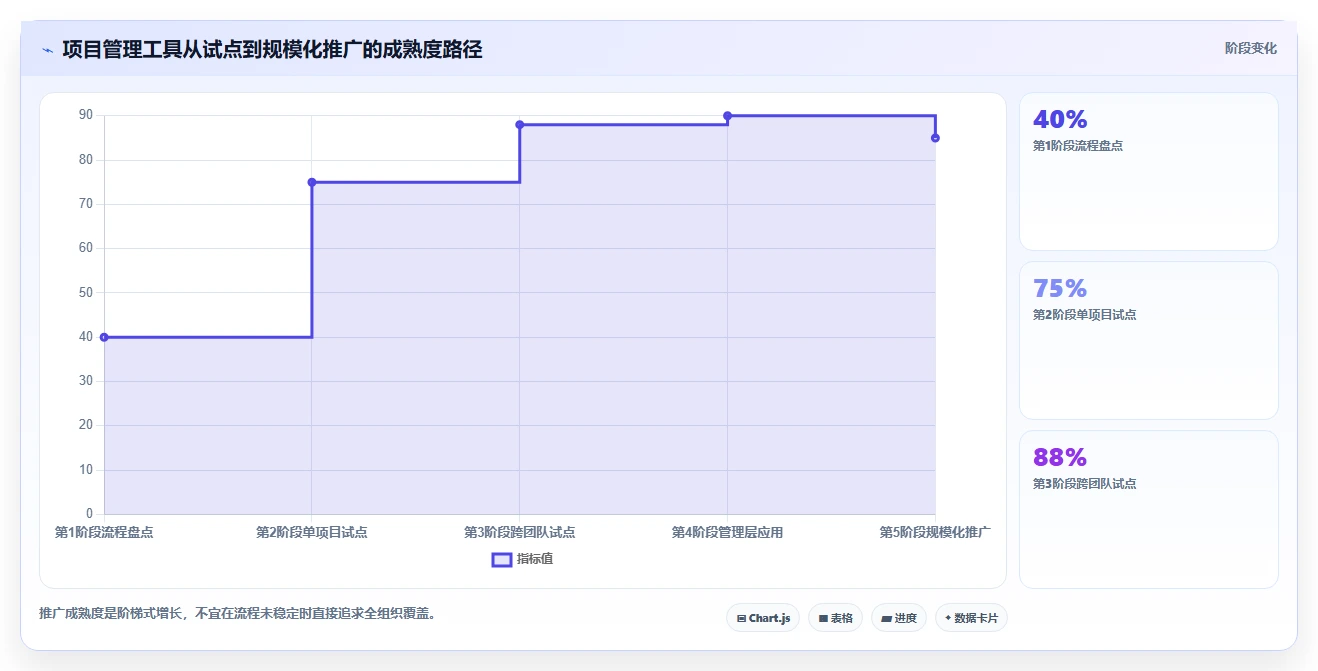Click the footnote text about 推广成熟度
Viewport: 1318px width, 671px height.
[x=237, y=613]
